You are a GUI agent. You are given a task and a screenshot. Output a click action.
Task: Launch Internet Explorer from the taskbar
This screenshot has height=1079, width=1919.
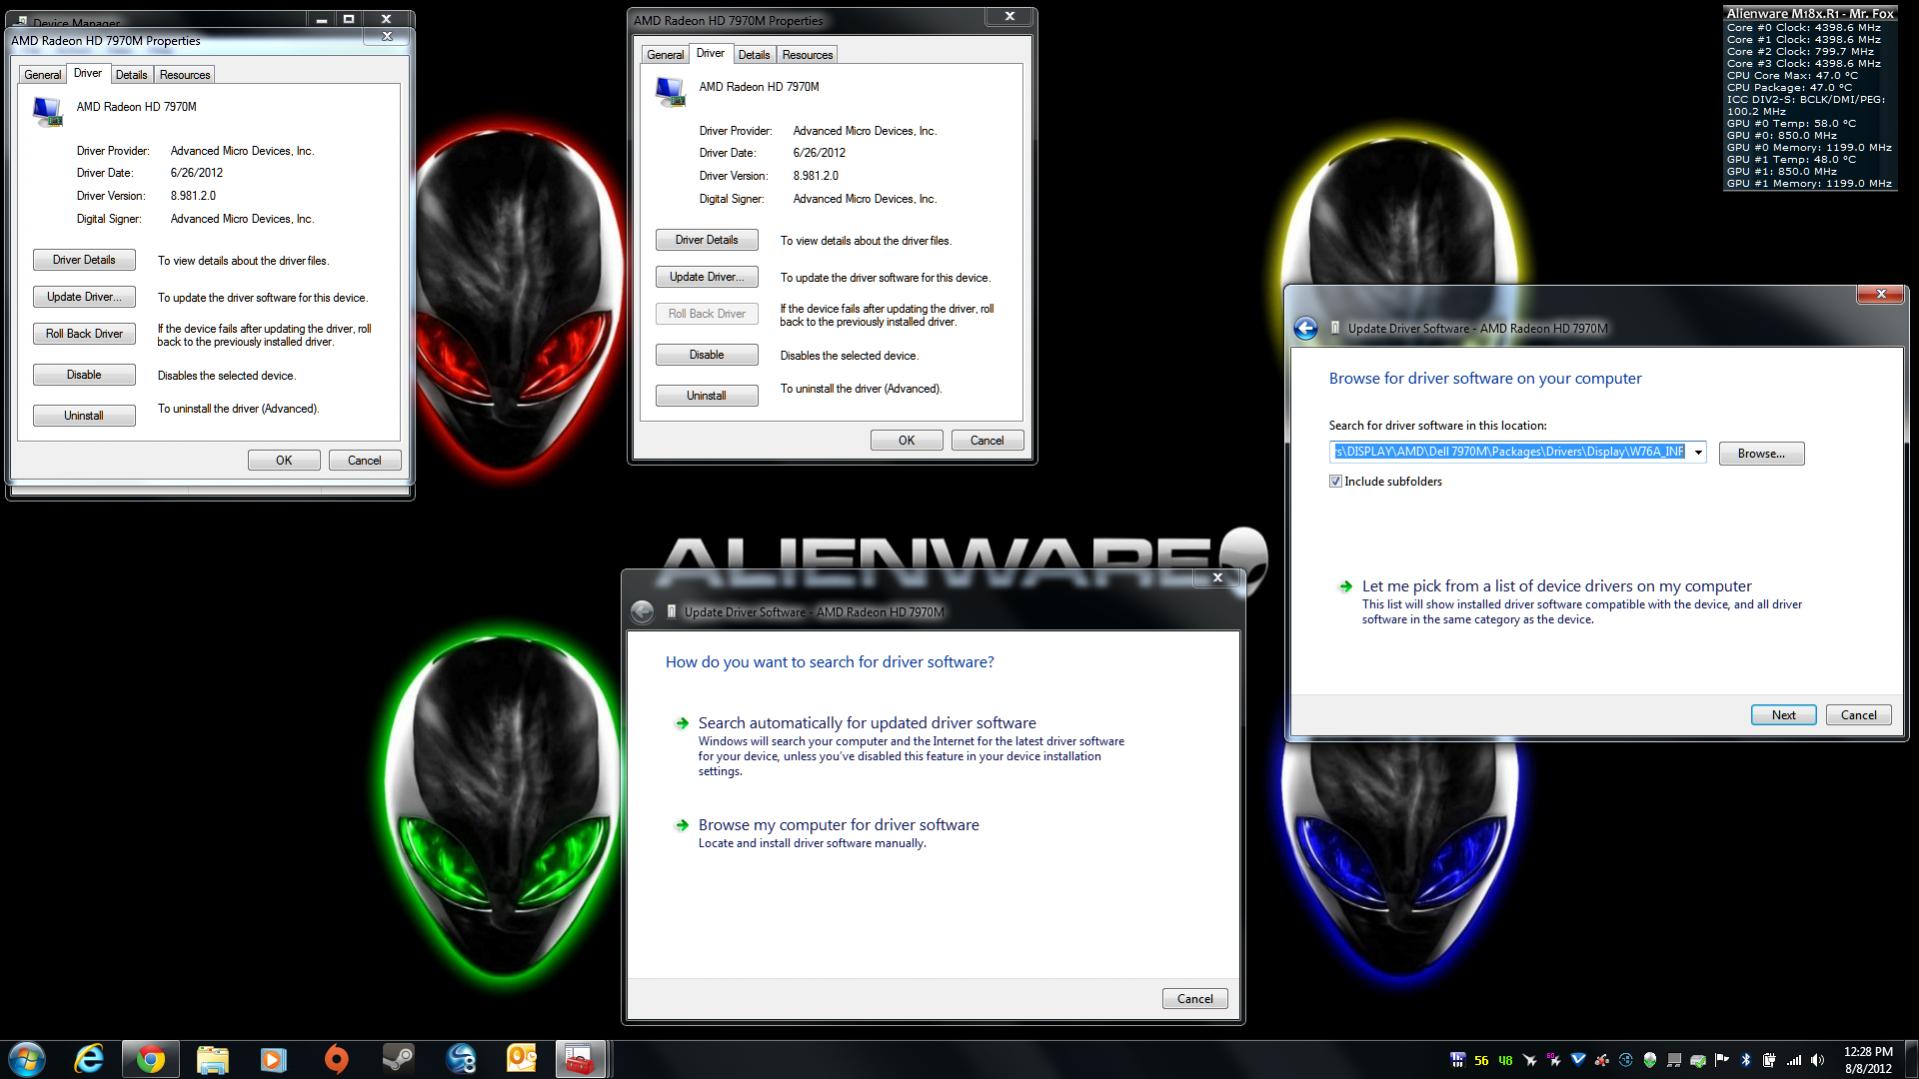pyautogui.click(x=89, y=1059)
